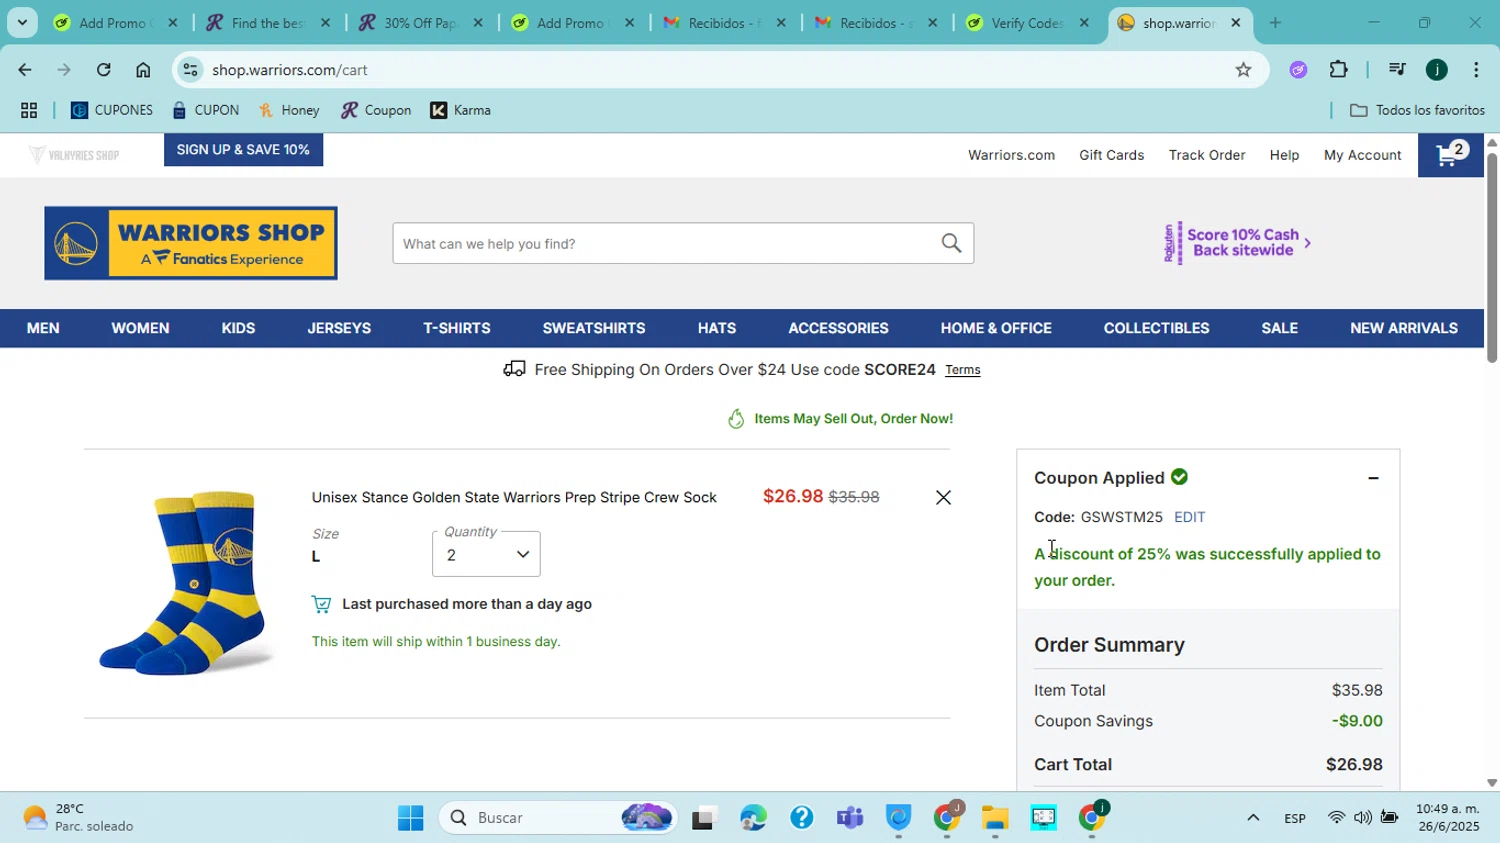Open Rakuten 10% Cash Back banner

click(x=1237, y=243)
